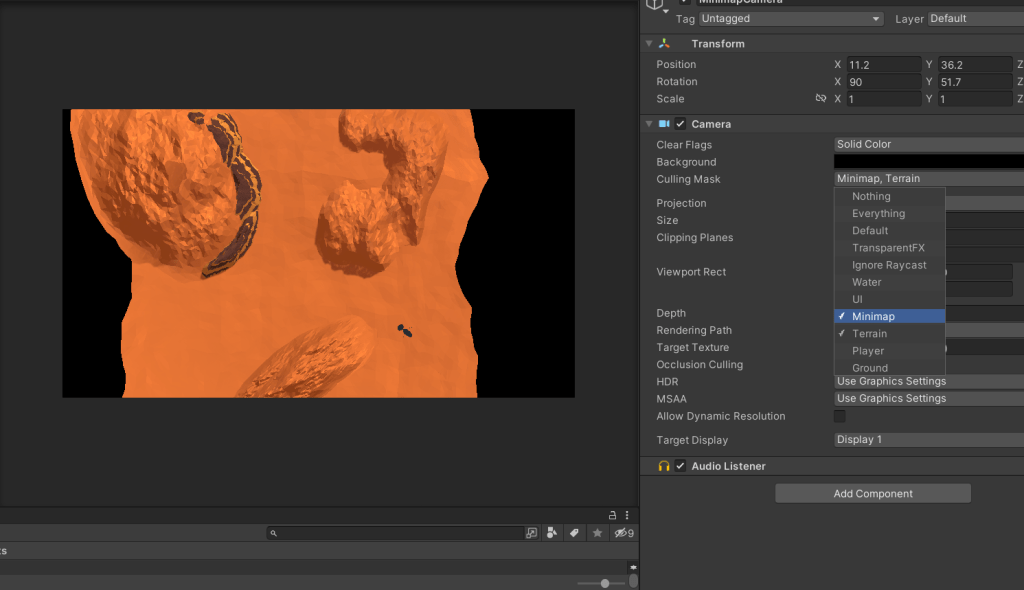Collapse the Transform component section

click(x=648, y=43)
